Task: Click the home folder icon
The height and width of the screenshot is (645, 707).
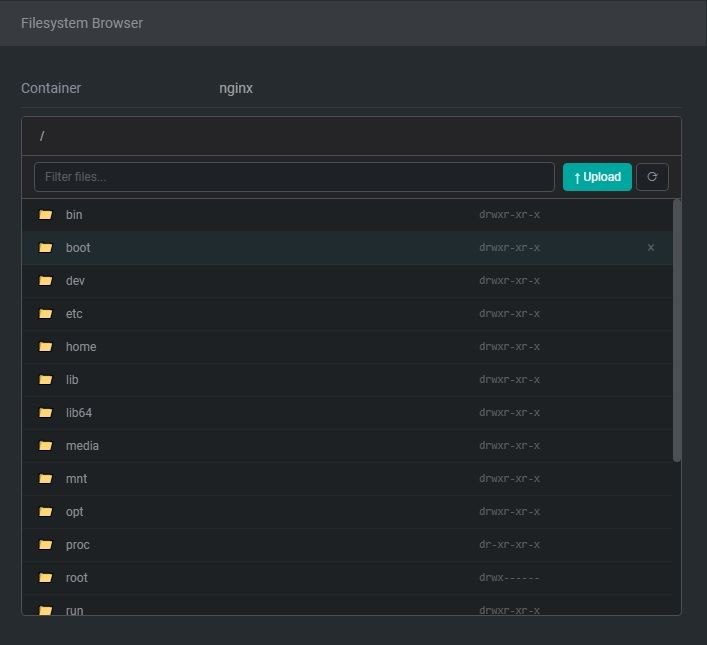Action: click(46, 346)
